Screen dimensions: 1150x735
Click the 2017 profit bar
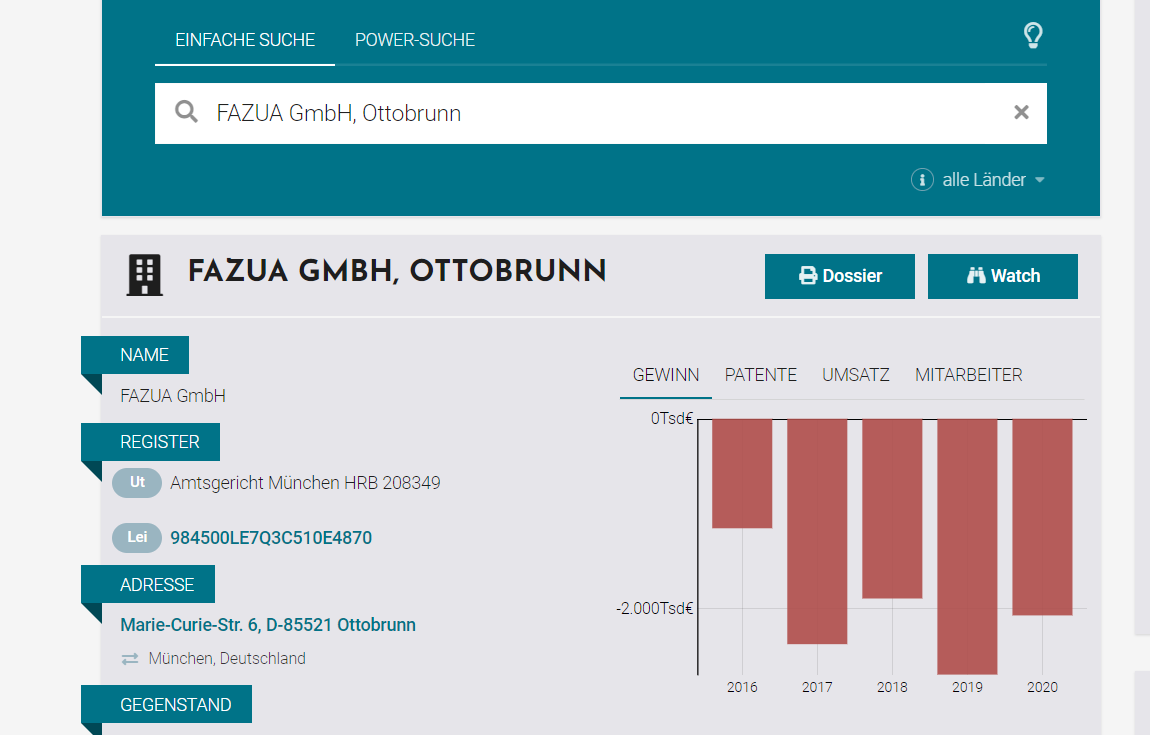coord(817,531)
